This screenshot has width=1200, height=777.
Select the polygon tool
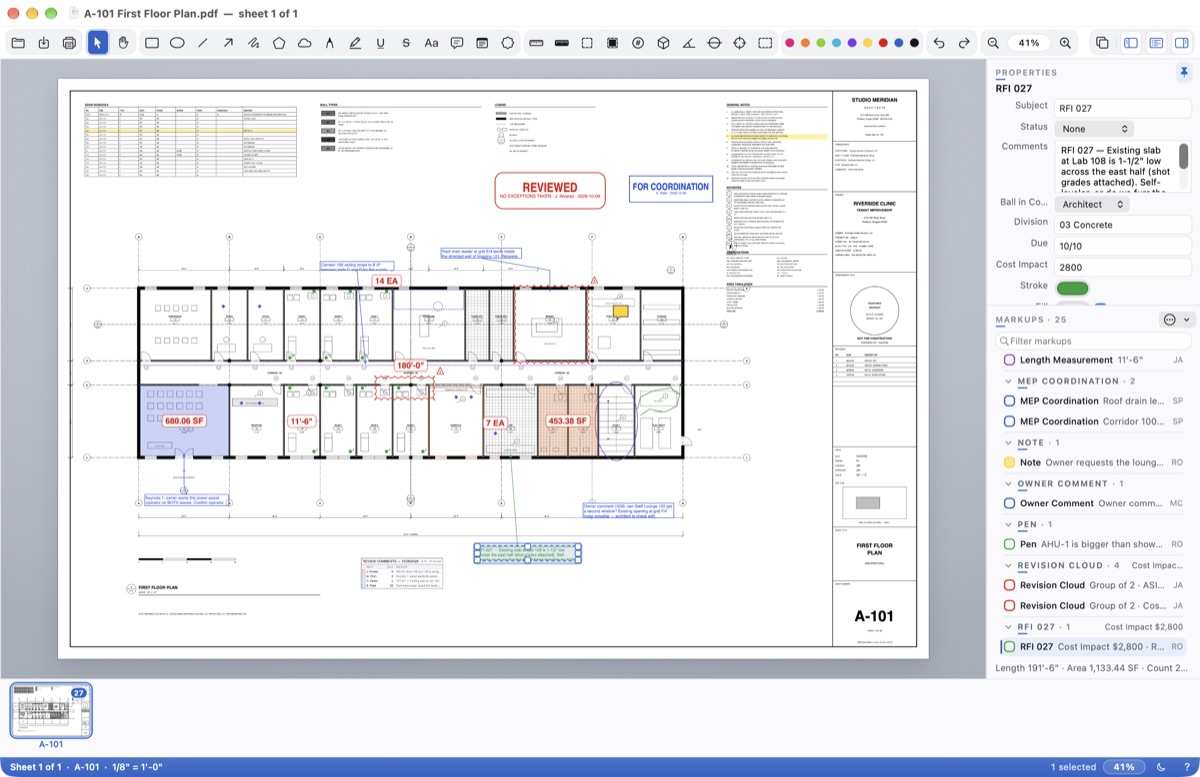(279, 43)
